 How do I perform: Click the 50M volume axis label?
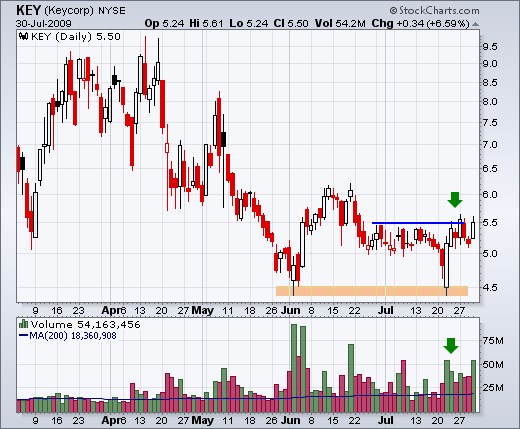click(x=493, y=365)
